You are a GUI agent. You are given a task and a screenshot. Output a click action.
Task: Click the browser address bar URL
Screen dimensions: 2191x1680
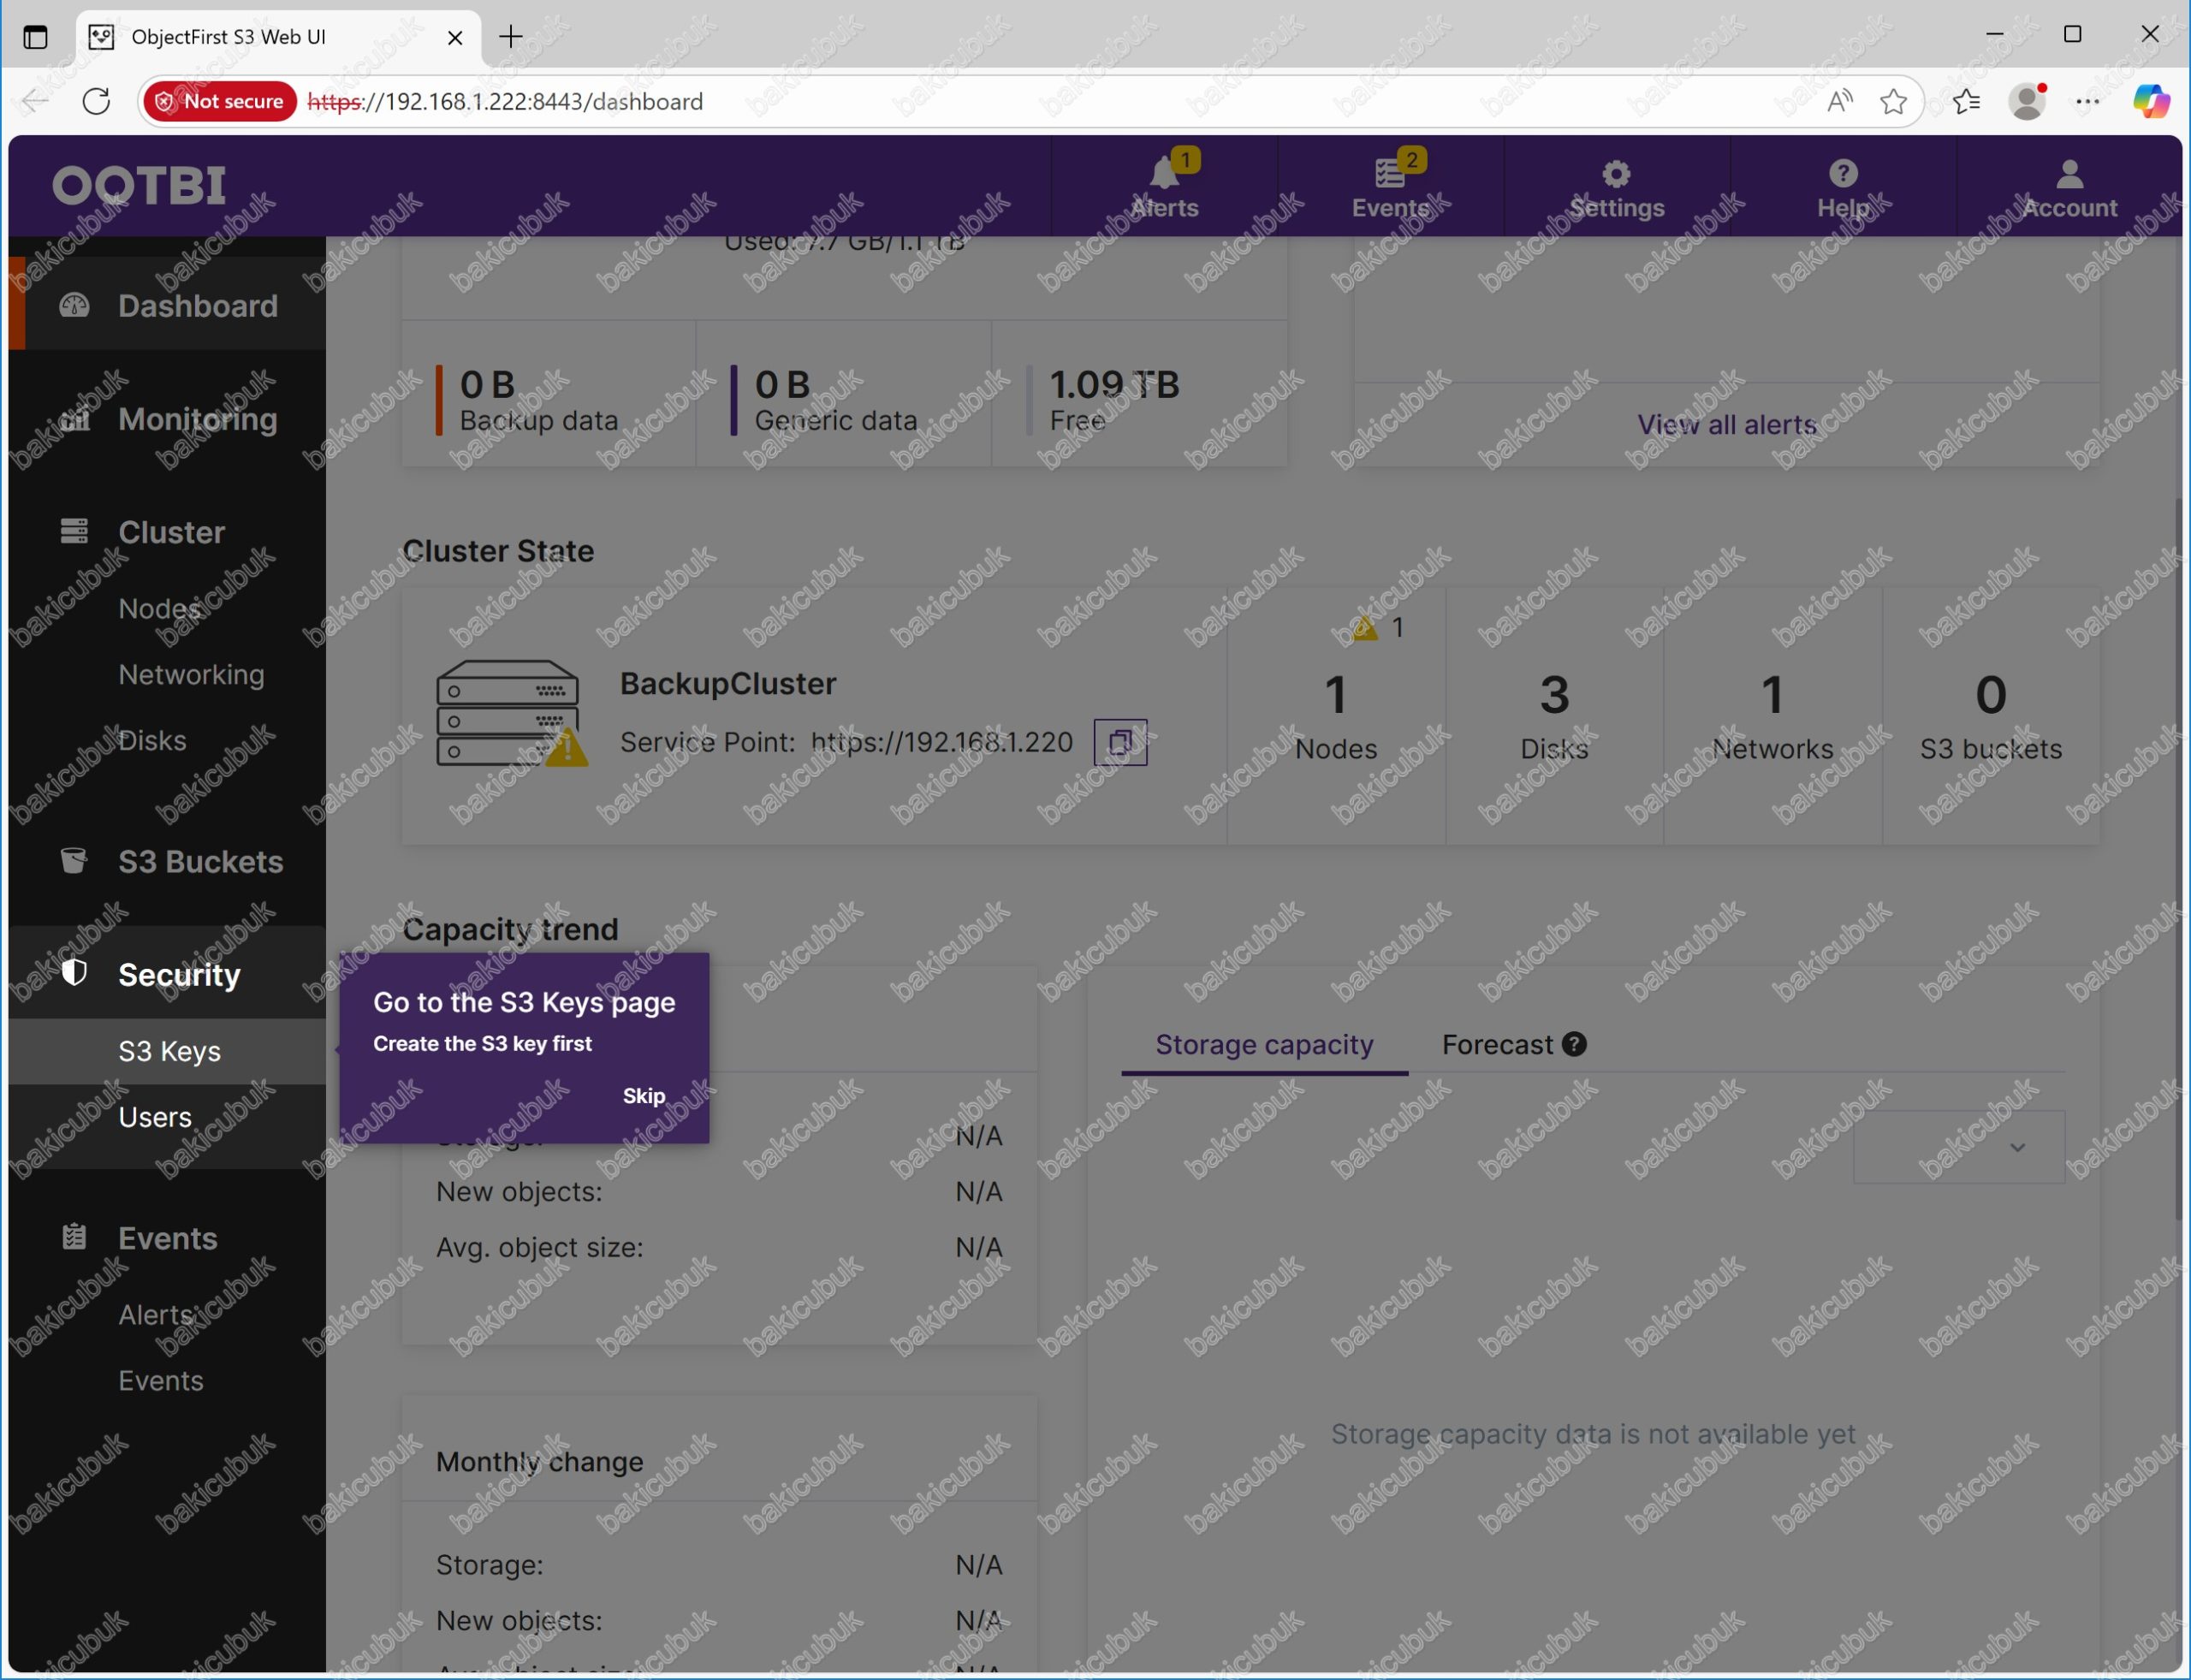[x=505, y=101]
